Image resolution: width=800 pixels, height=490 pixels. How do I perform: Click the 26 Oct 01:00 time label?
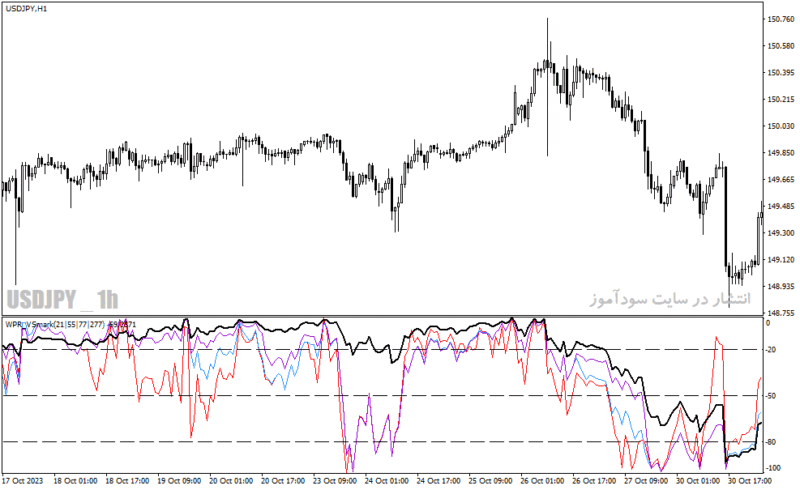click(542, 481)
